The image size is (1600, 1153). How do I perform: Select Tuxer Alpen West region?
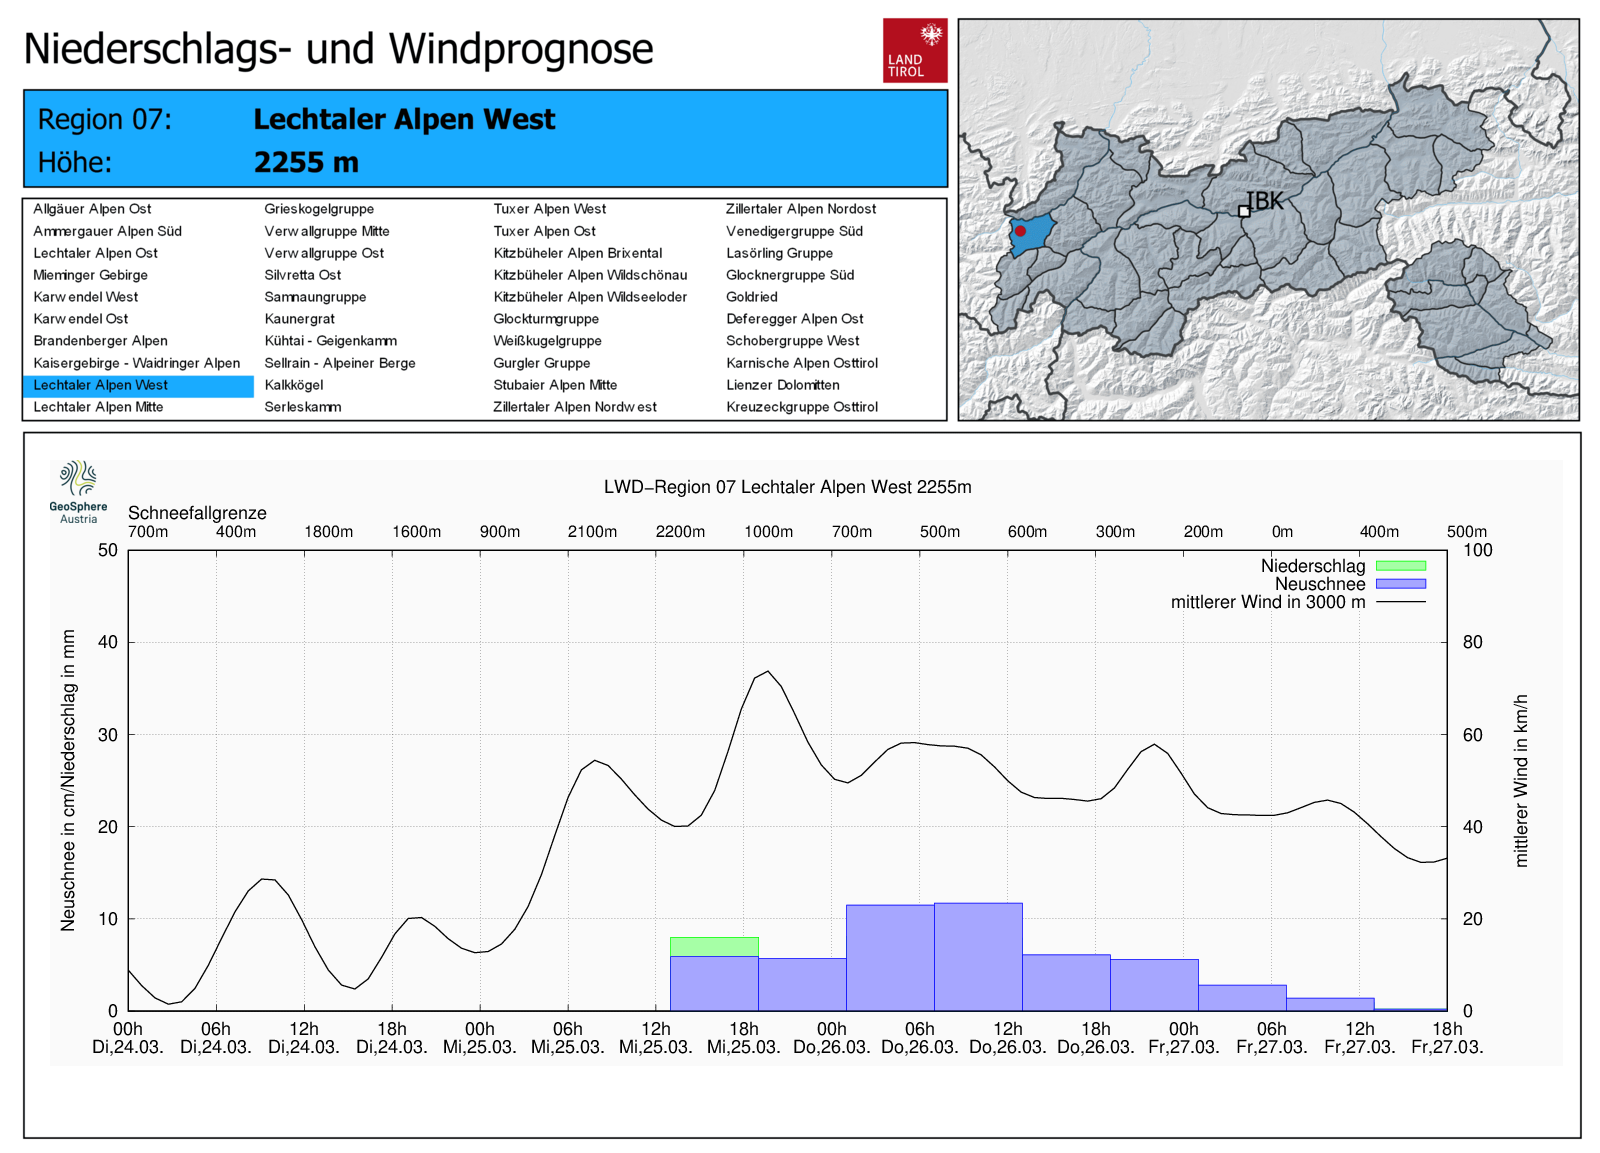[549, 209]
